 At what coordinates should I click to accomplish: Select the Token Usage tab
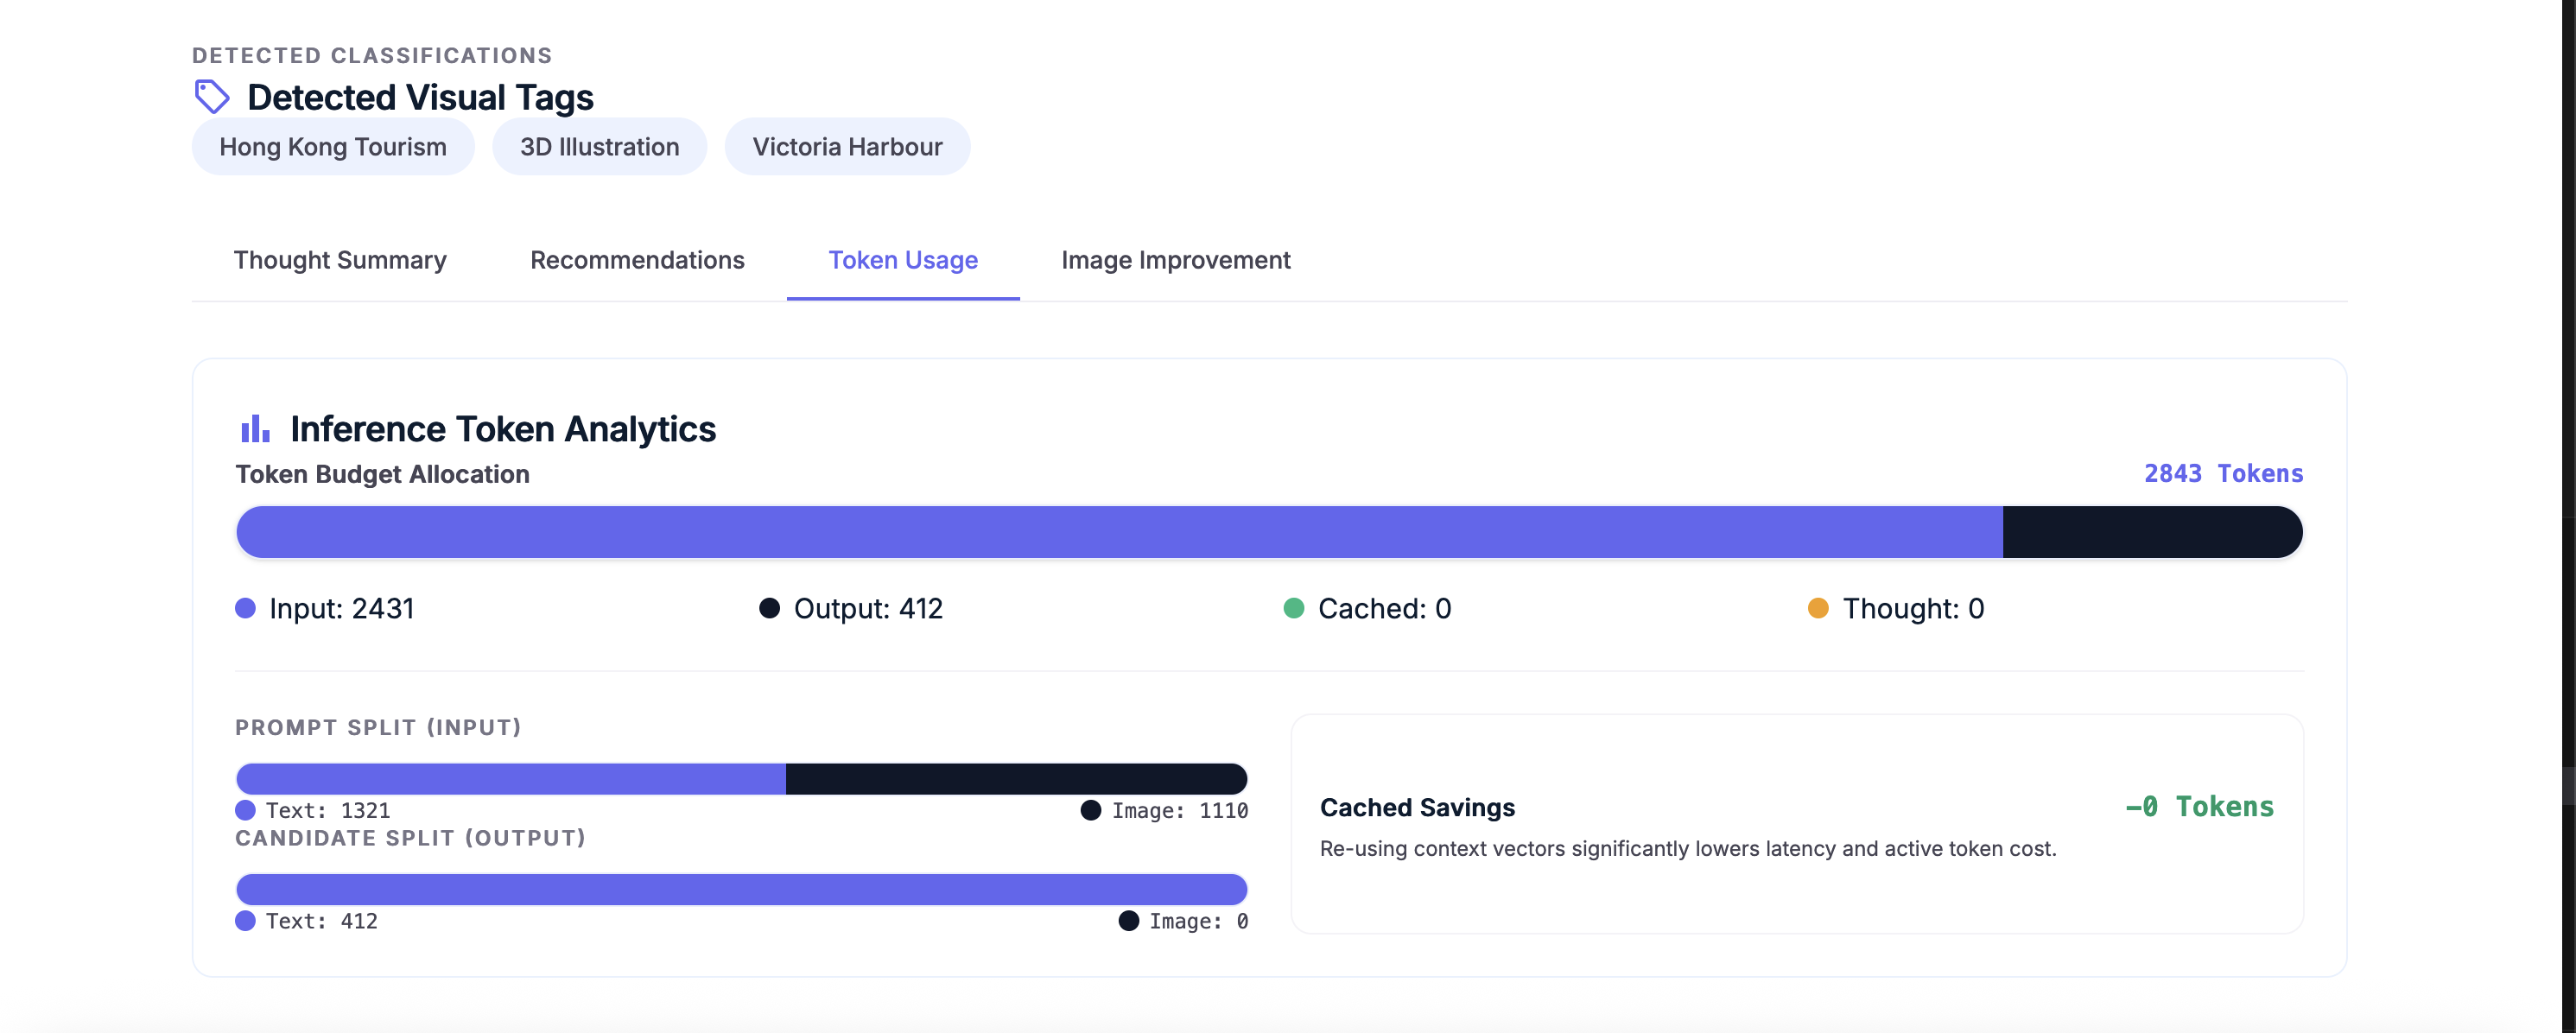pos(903,260)
